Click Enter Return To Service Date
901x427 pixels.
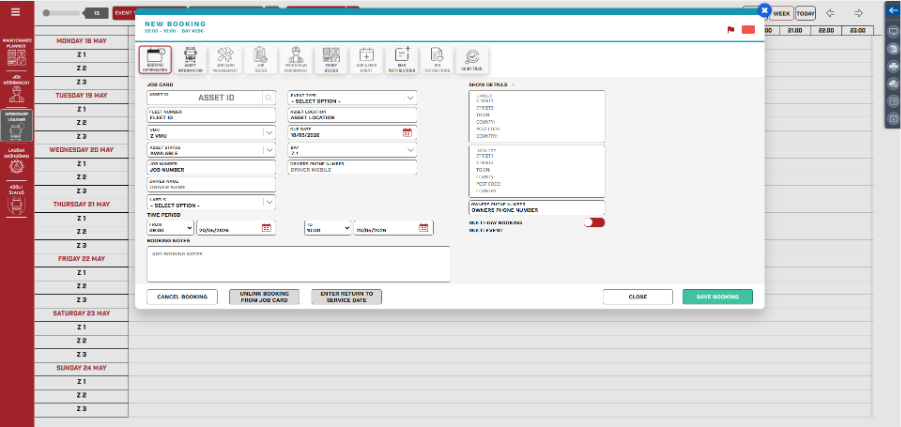[346, 297]
